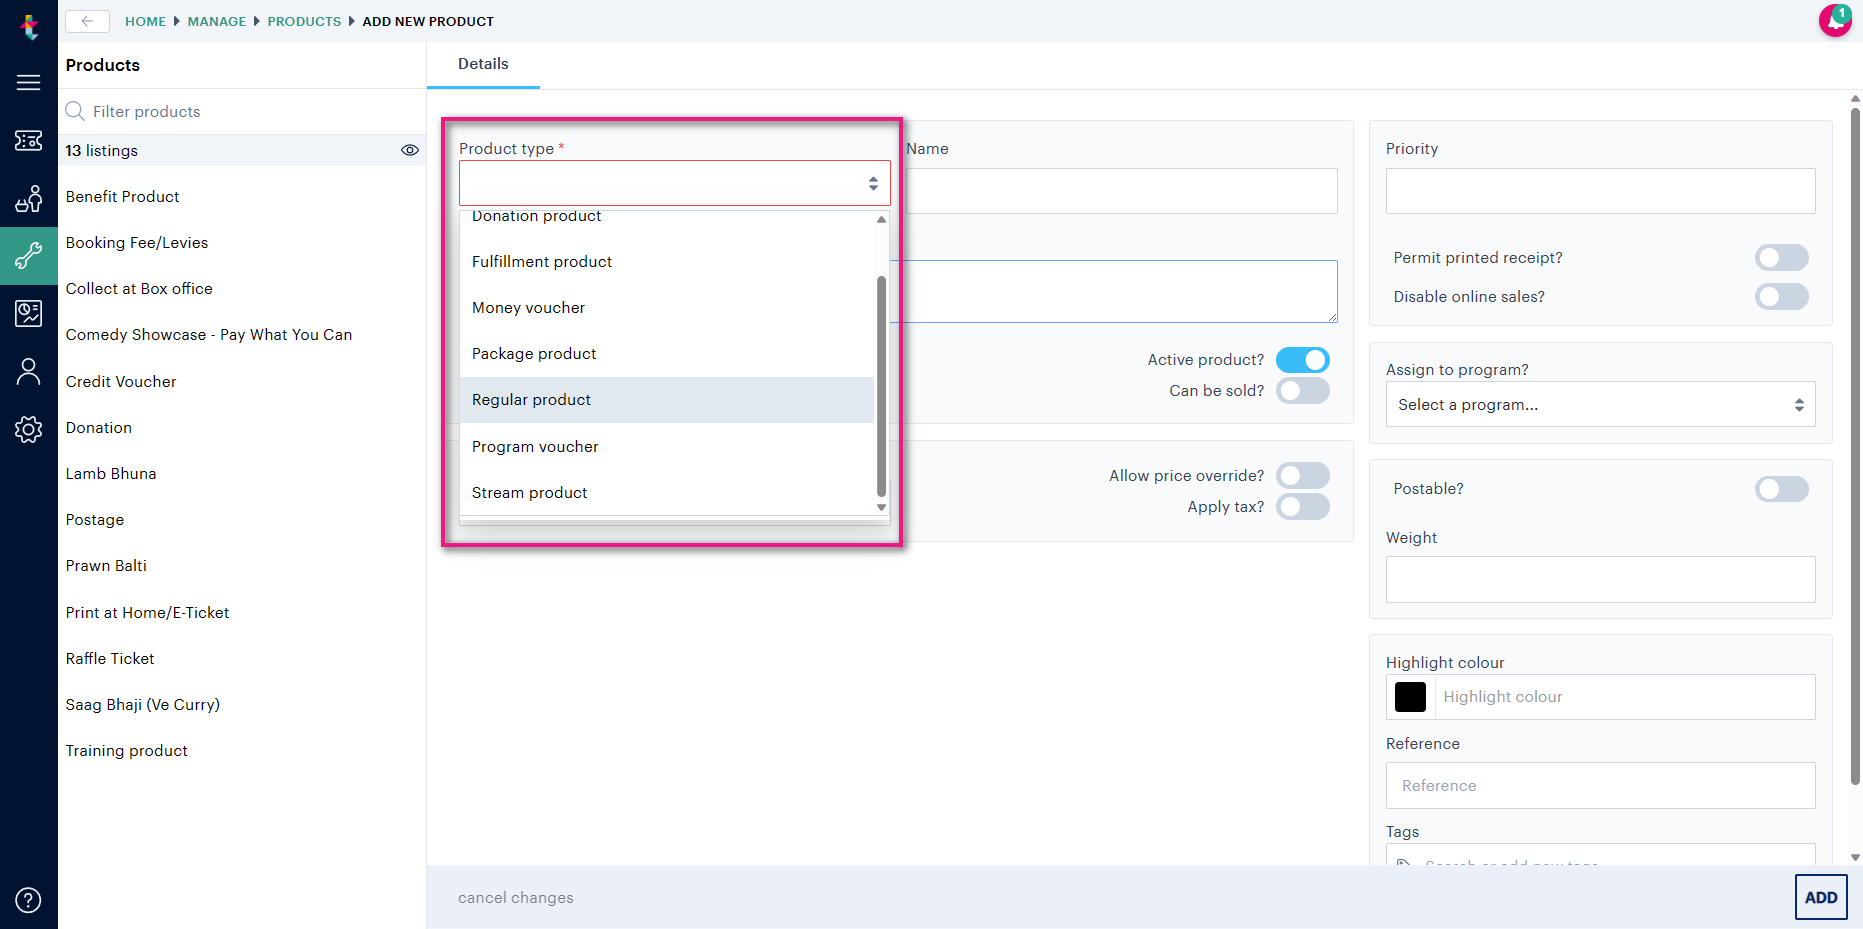This screenshot has width=1863, height=929.
Task: Open the help question mark icon
Action: tap(28, 900)
